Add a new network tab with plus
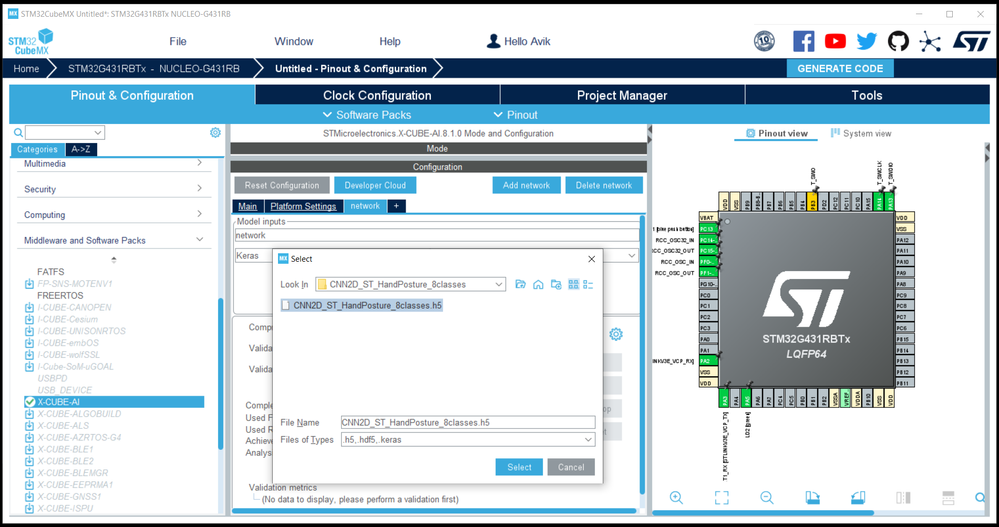Image resolution: width=999 pixels, height=527 pixels. point(396,206)
